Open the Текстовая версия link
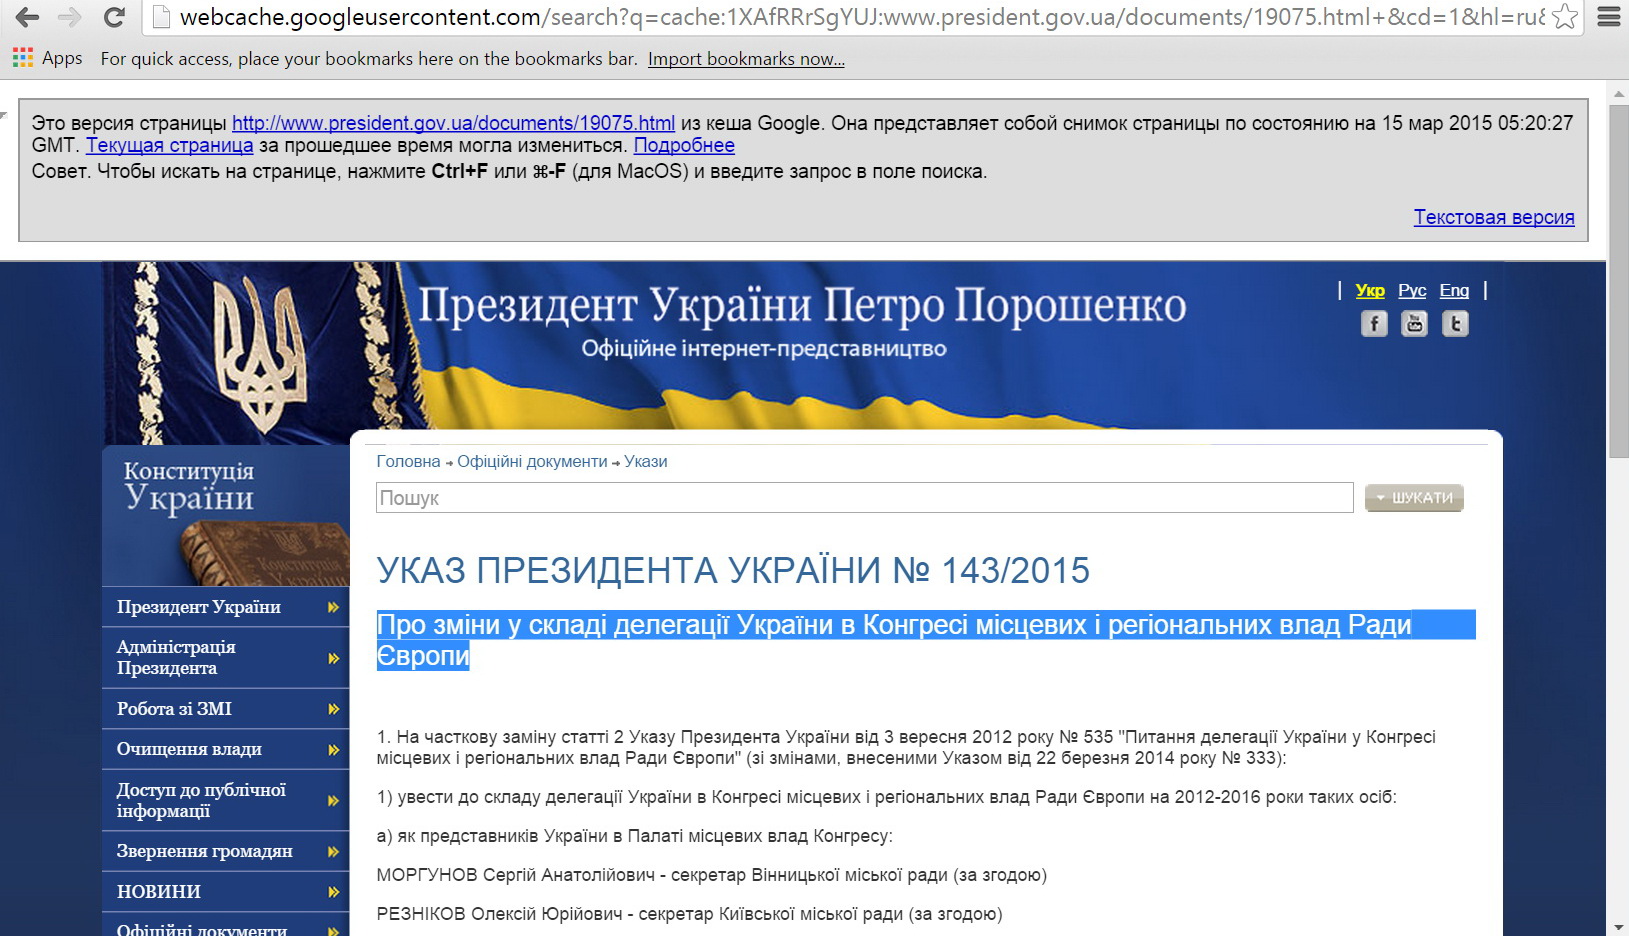 pos(1493,217)
